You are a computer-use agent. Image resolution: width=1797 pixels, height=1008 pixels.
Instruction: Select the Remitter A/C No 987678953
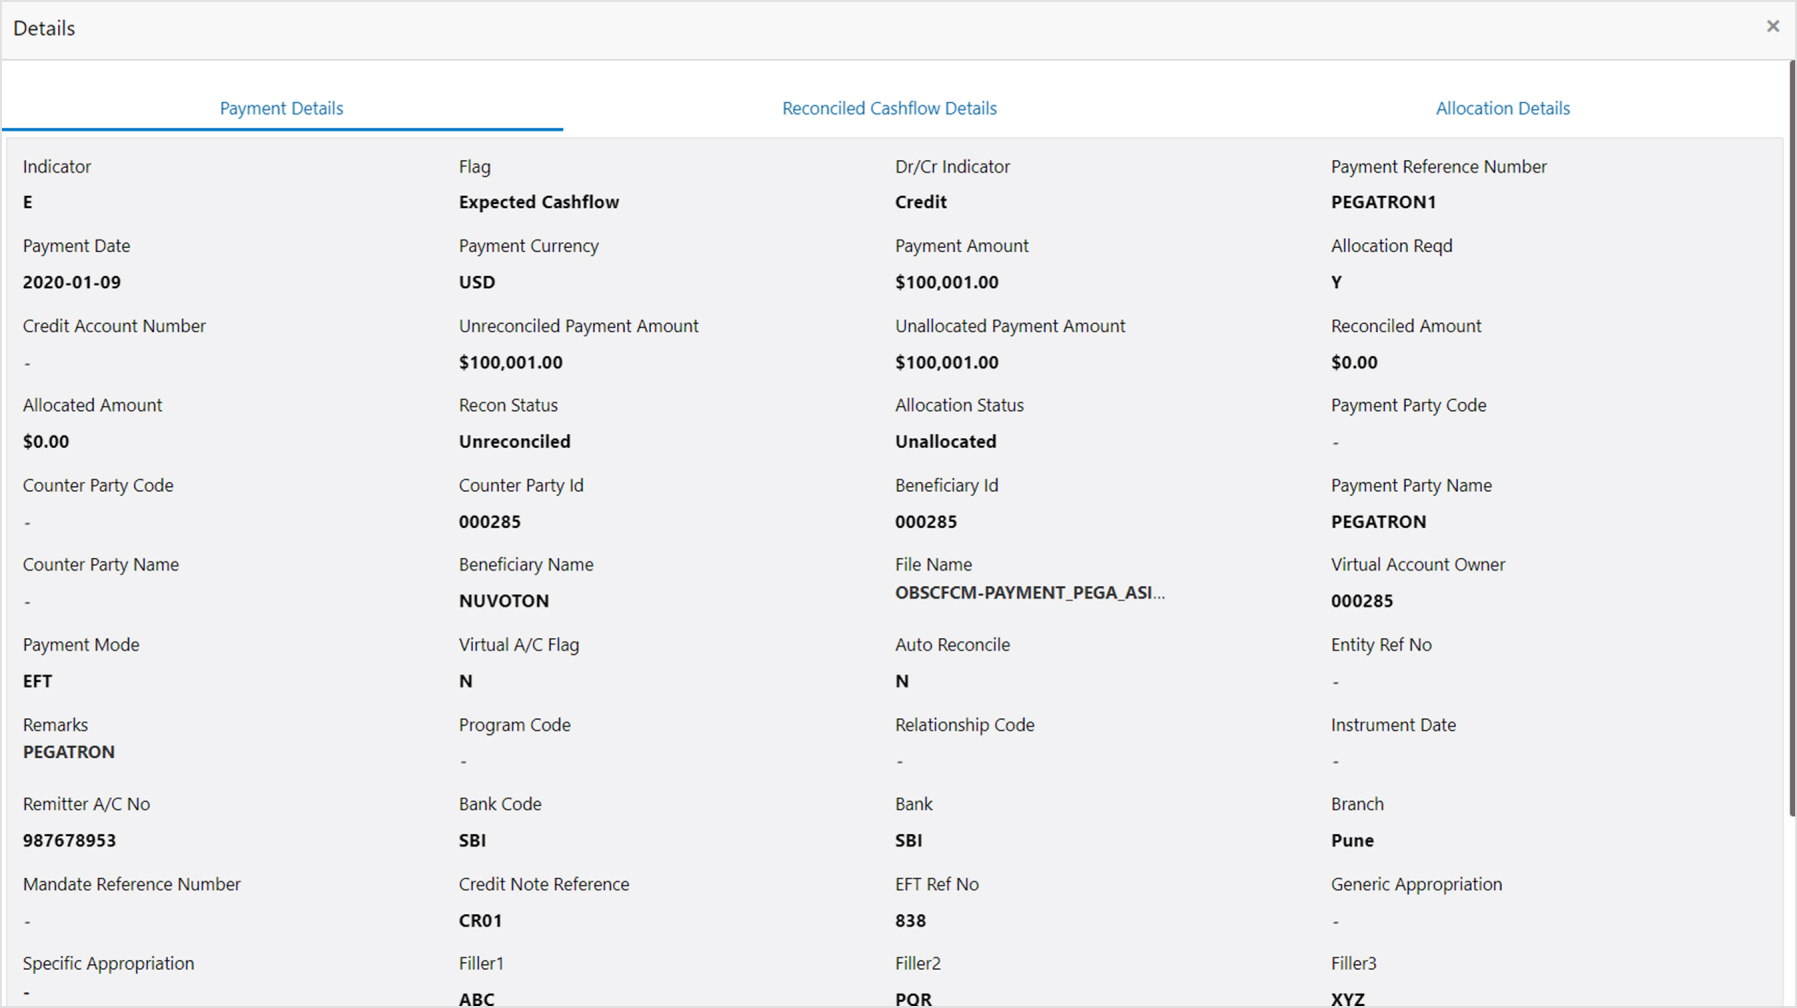[69, 840]
